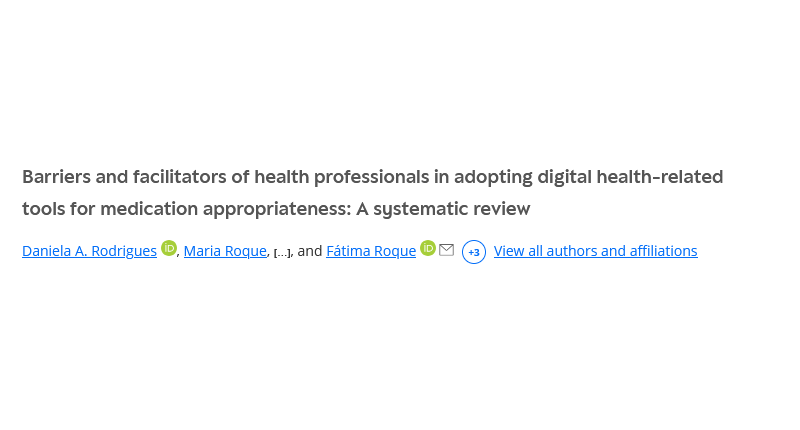This screenshot has width=800, height=430.
Task: Open Maria Roque author link
Action: [x=225, y=251]
